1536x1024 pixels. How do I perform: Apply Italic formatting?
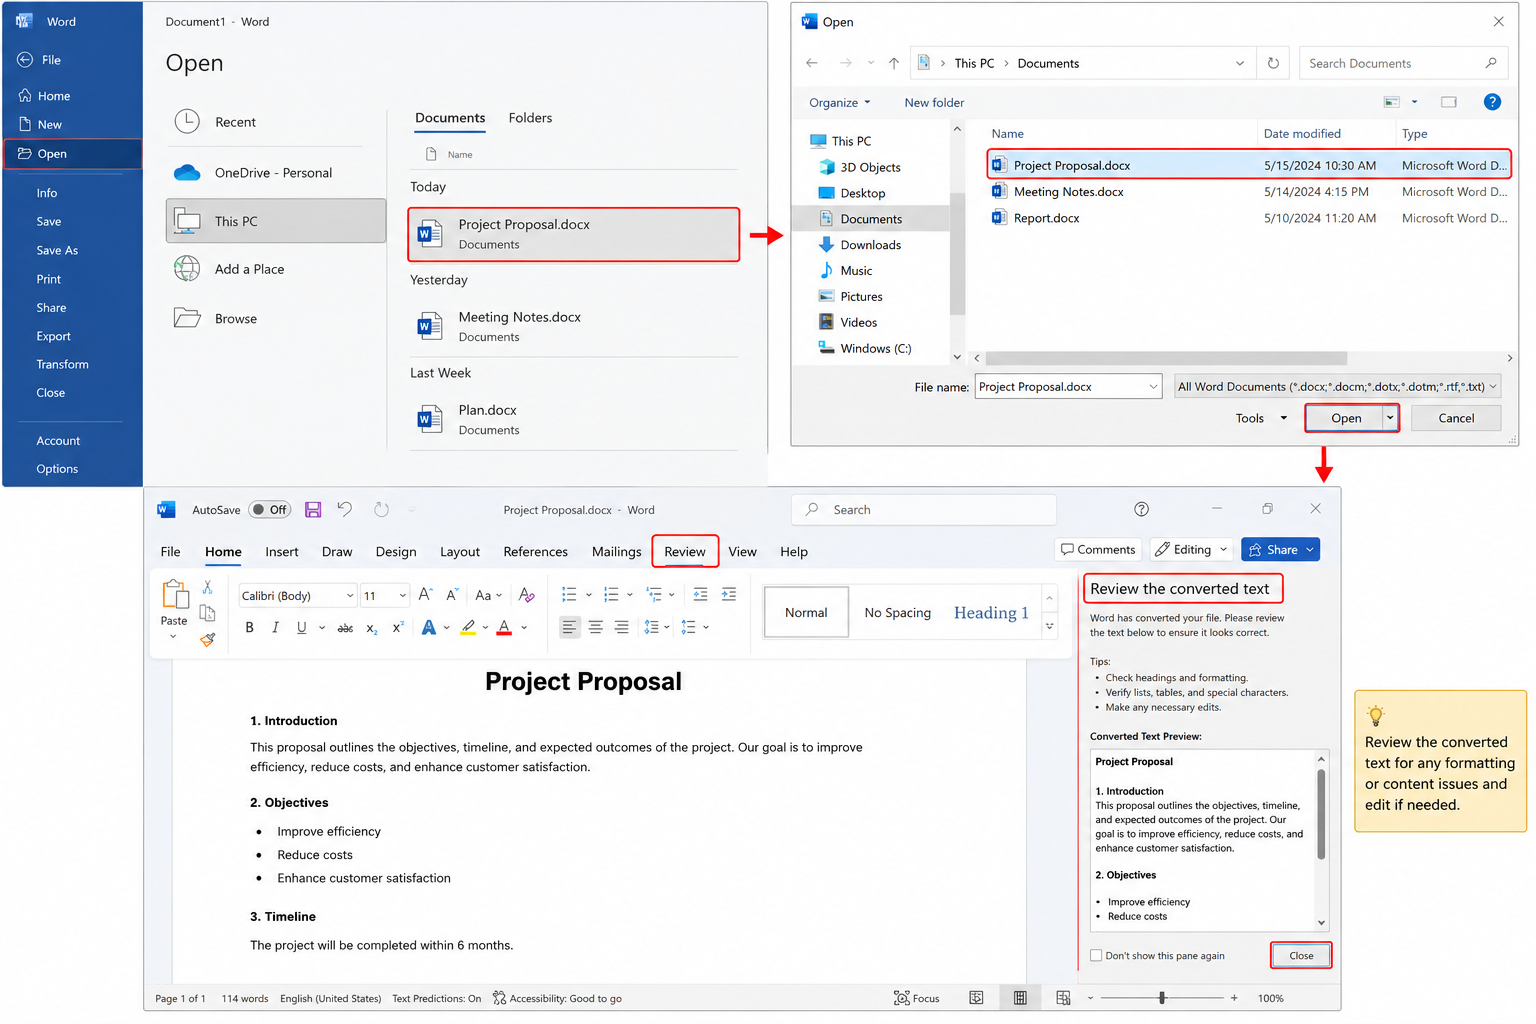click(275, 627)
